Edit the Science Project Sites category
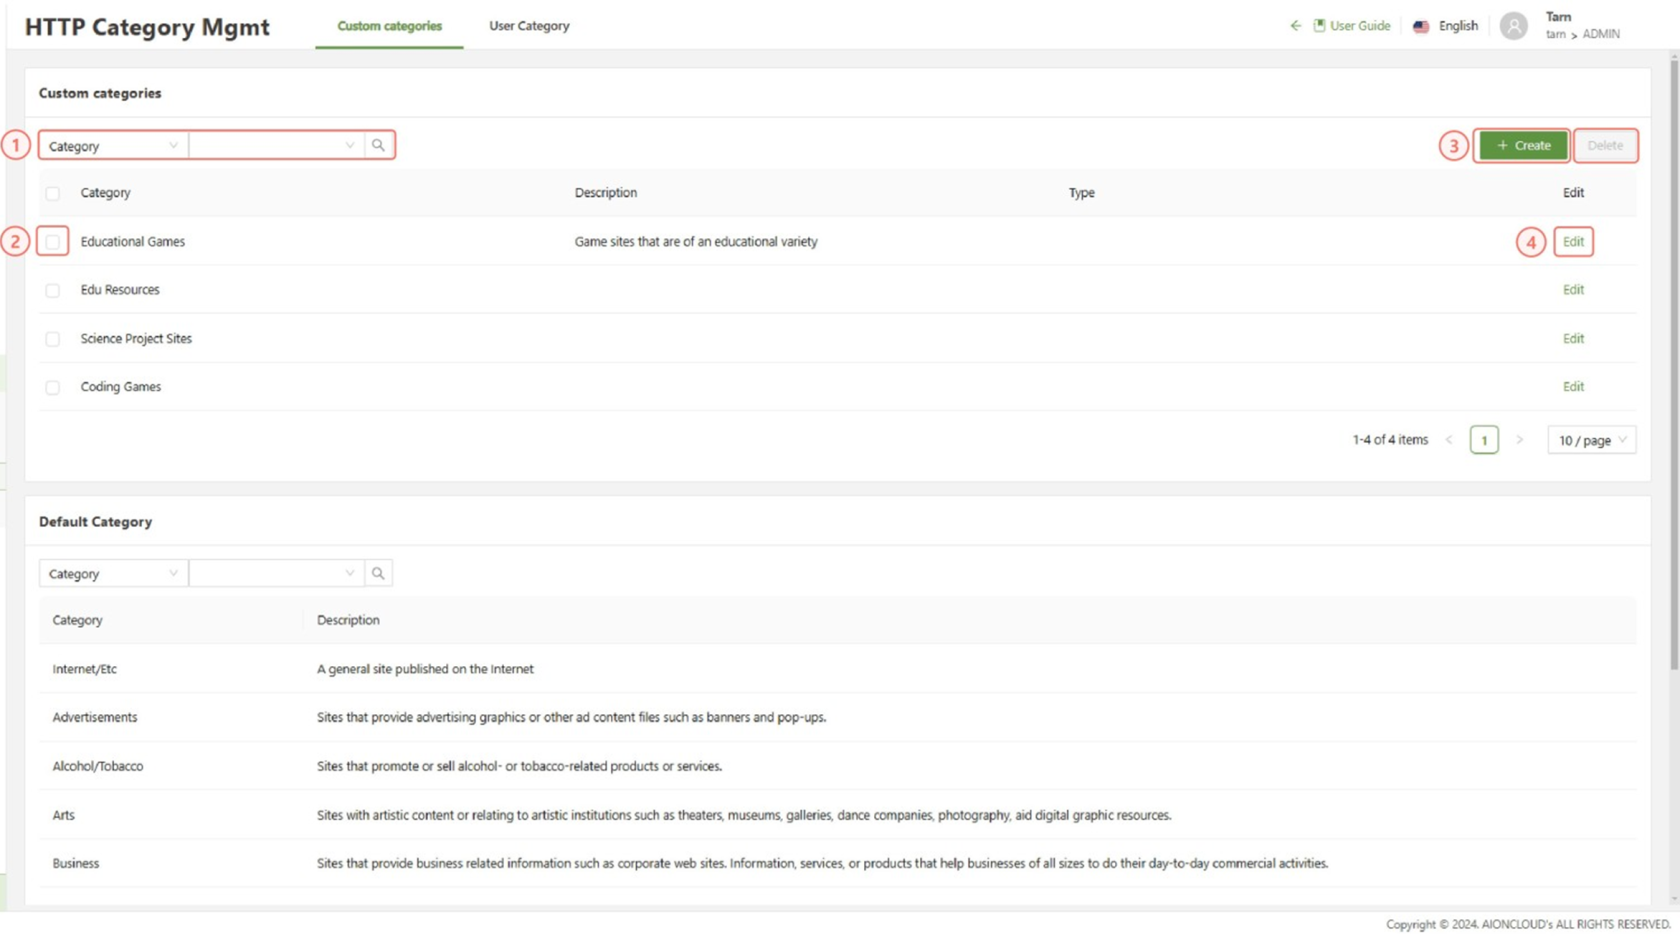 [x=1573, y=339]
